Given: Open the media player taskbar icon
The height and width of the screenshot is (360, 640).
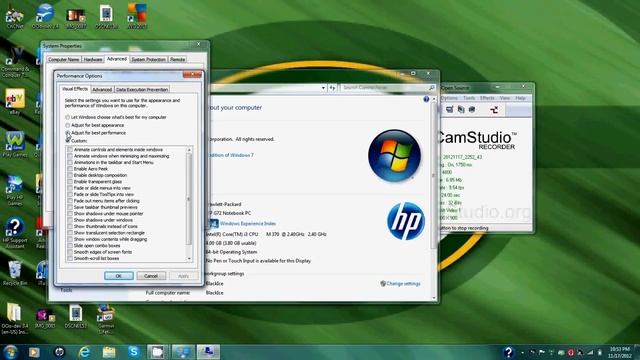Looking at the screenshot, I should click(34, 352).
